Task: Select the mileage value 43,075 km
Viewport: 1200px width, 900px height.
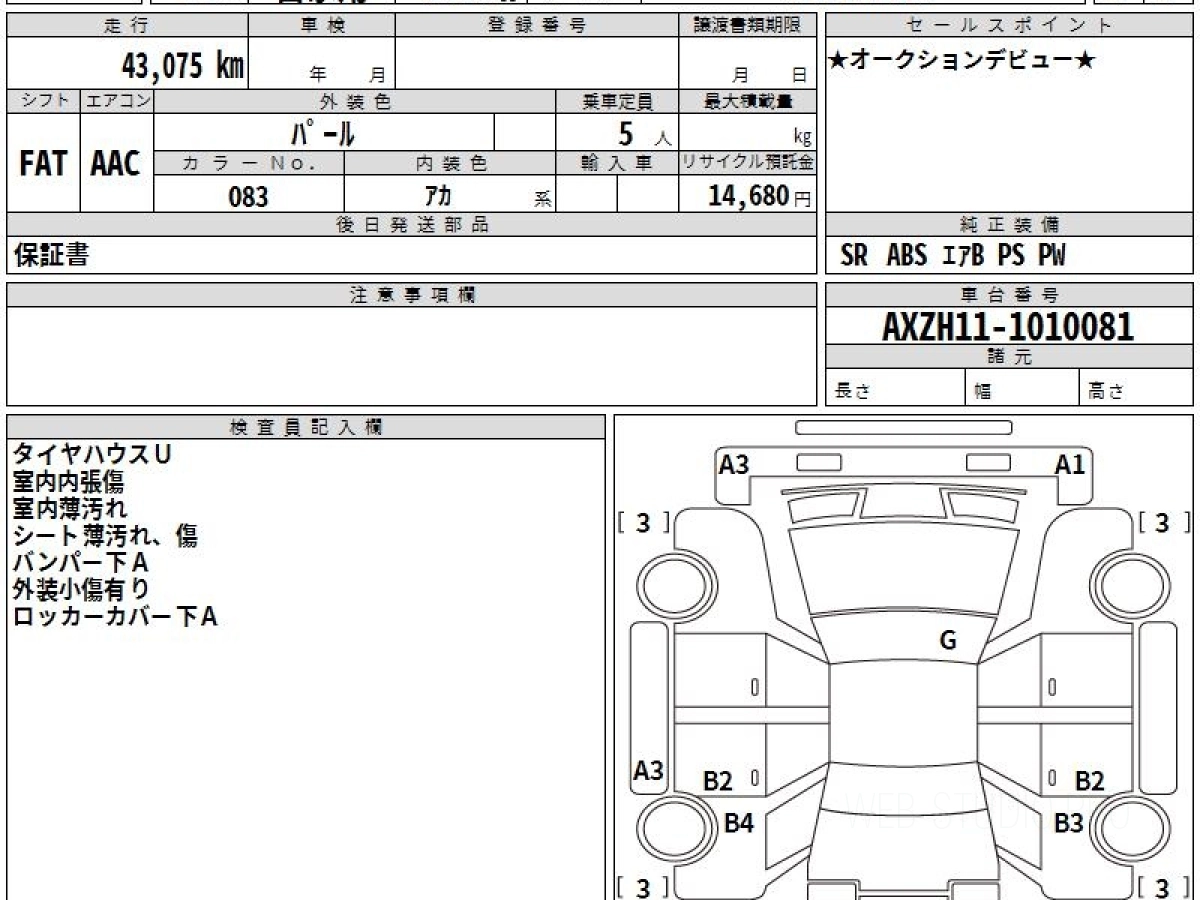Action: (x=183, y=66)
